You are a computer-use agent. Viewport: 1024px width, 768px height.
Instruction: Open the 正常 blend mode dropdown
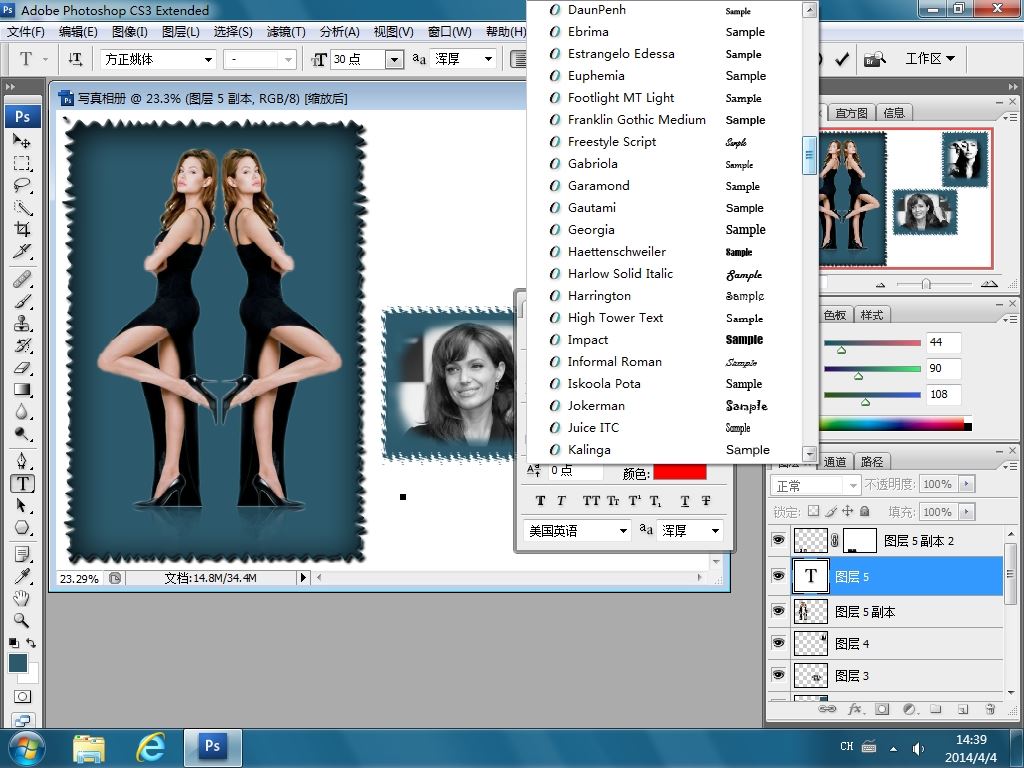(x=851, y=485)
